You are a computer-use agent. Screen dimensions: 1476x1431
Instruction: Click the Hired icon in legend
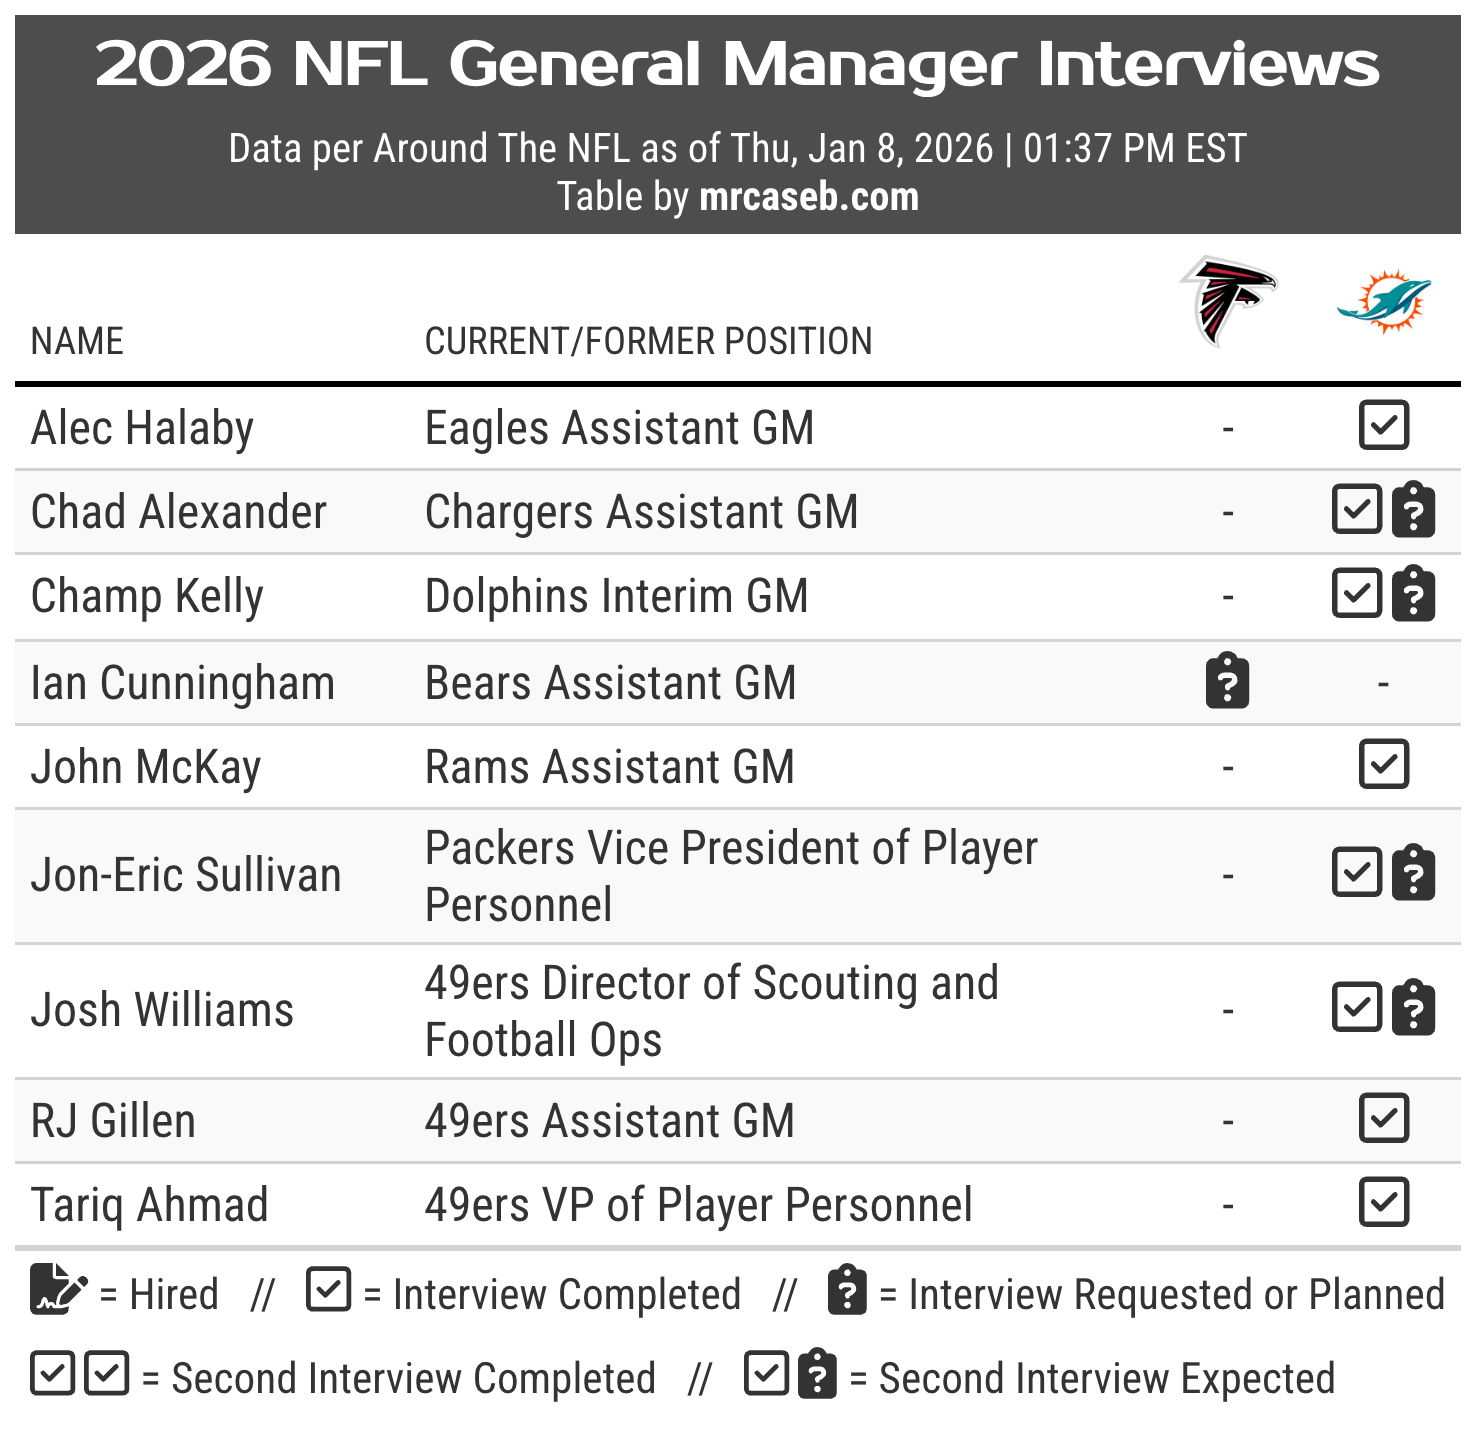[x=58, y=1289]
